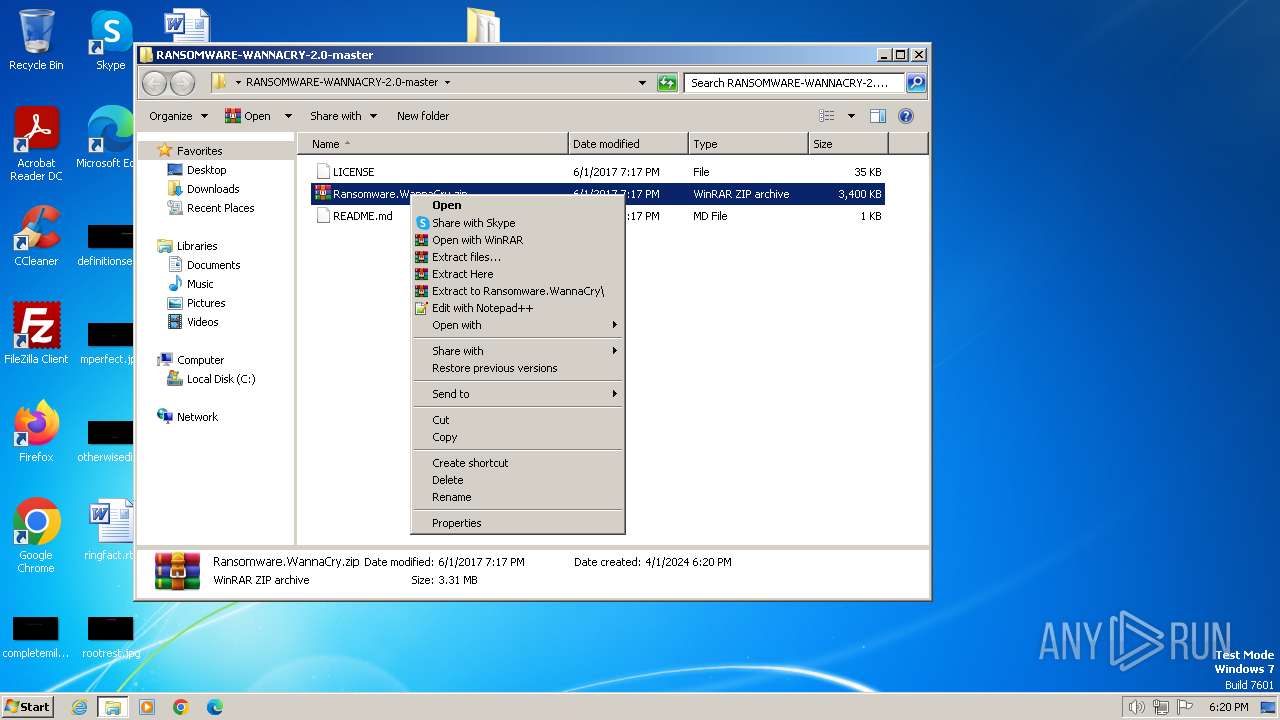Open Edge from the taskbar
The image size is (1280, 720).
point(214,707)
